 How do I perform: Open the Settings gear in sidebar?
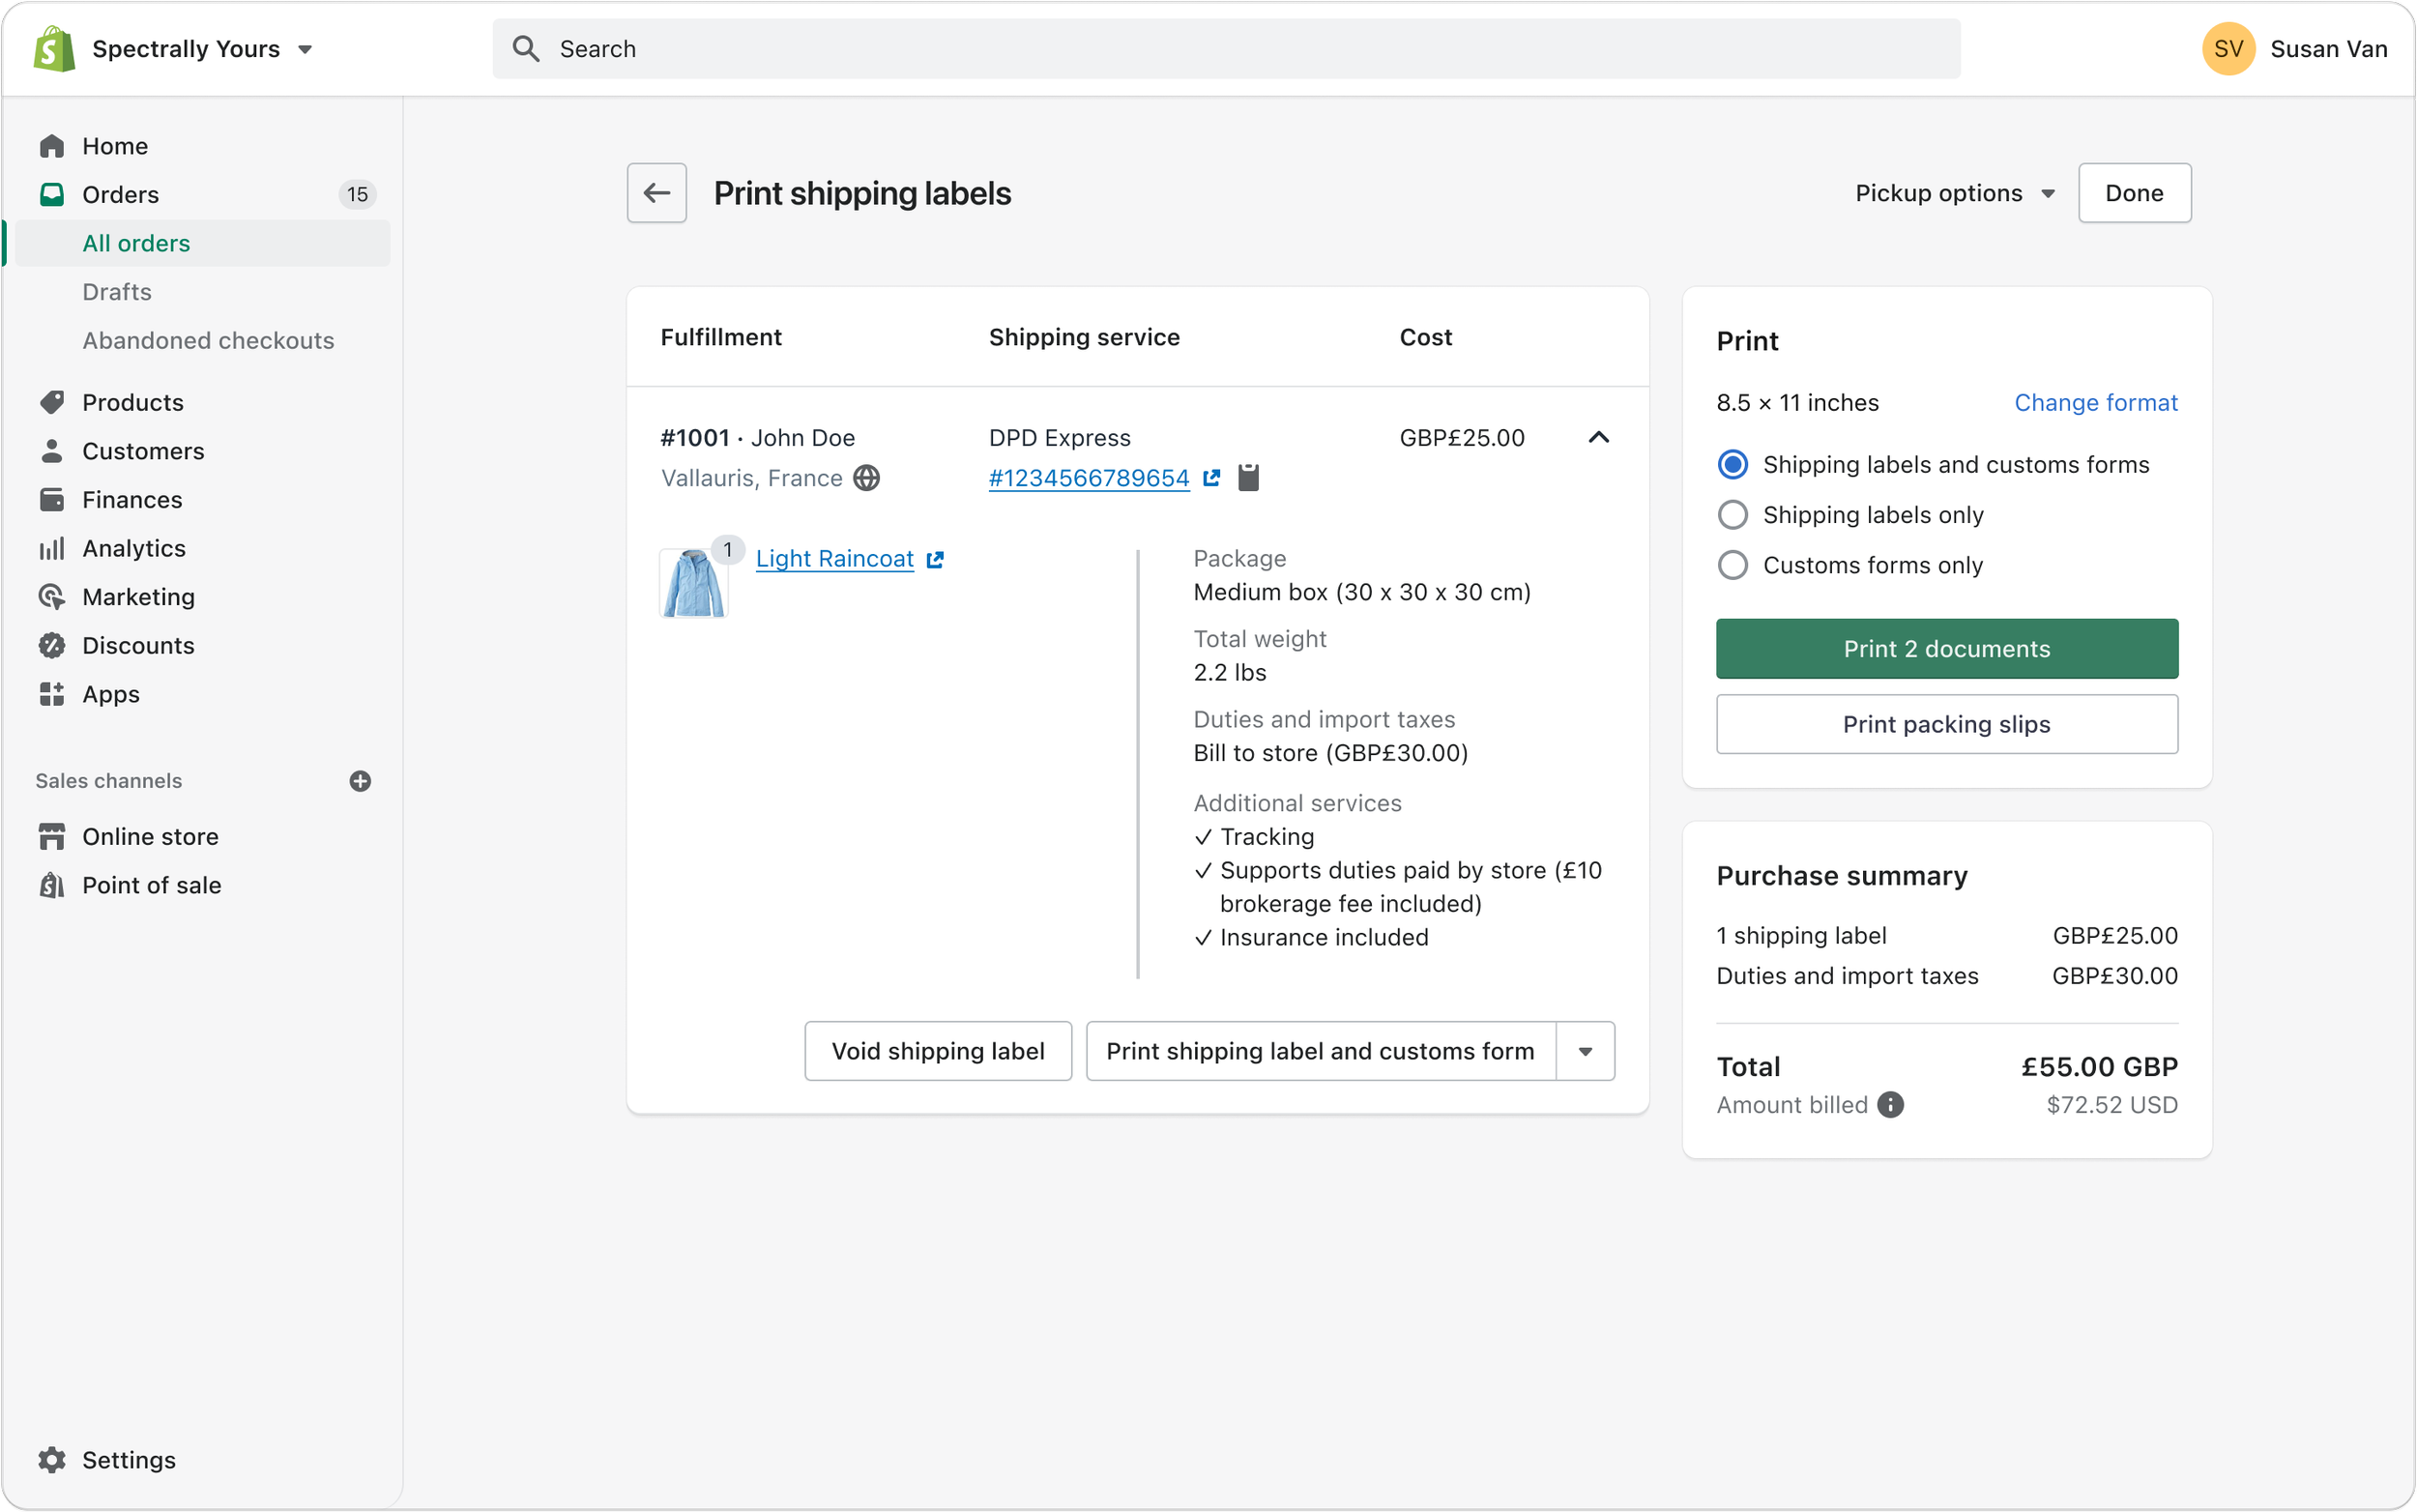coord(52,1460)
